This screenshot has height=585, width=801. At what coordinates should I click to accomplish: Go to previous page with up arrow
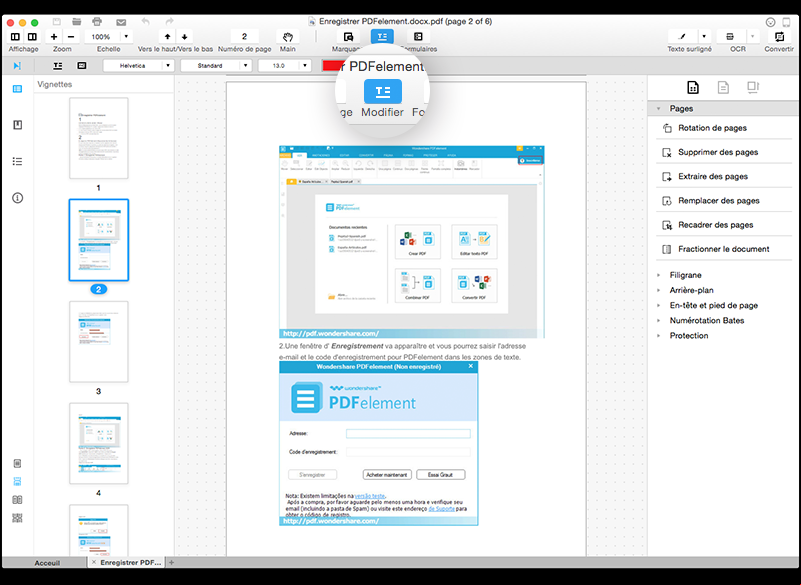click(168, 36)
